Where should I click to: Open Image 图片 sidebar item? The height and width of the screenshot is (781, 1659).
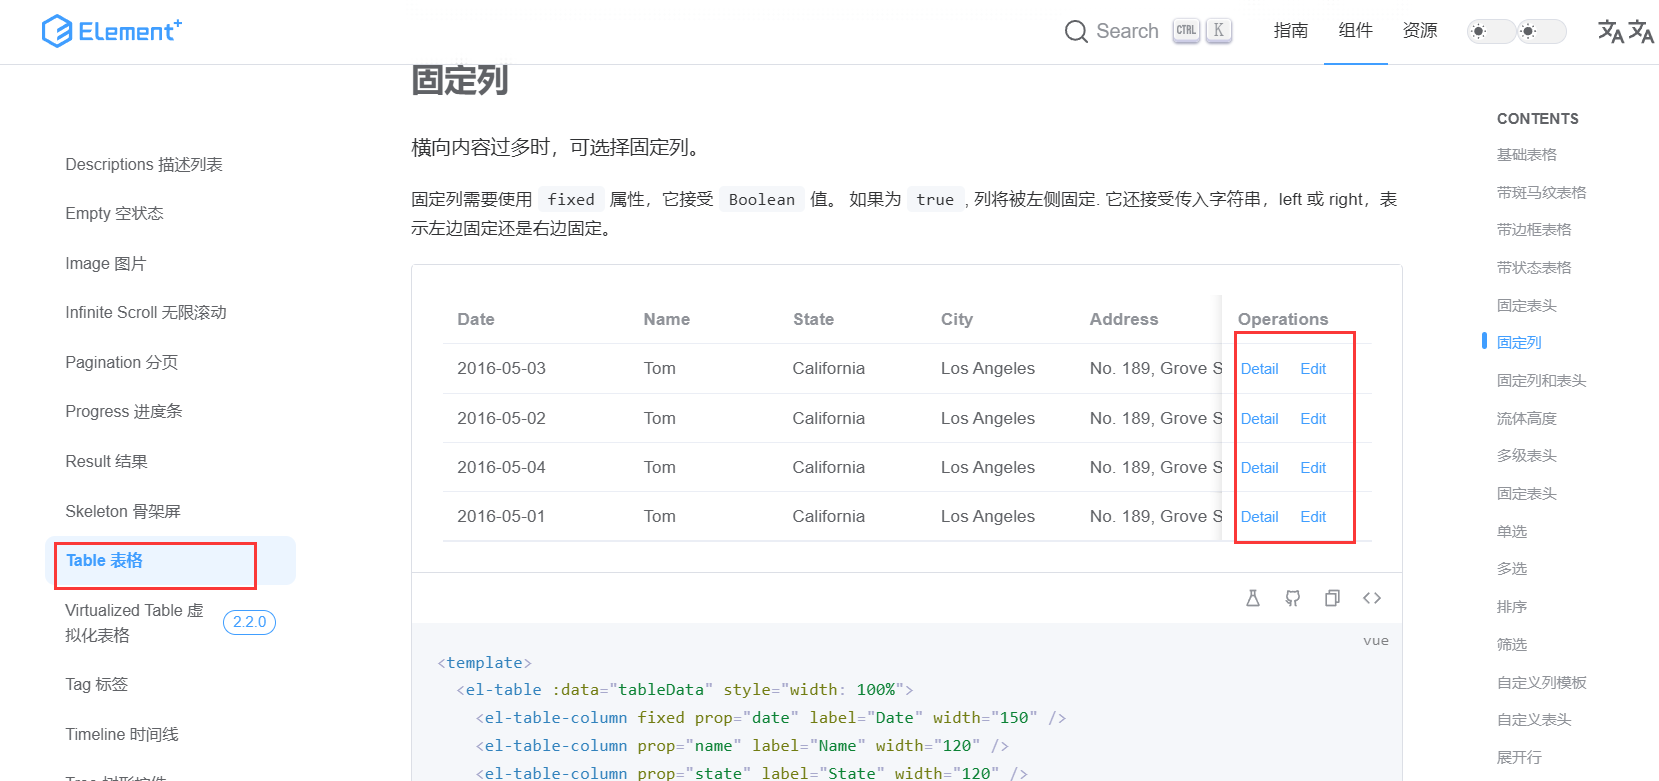(105, 263)
